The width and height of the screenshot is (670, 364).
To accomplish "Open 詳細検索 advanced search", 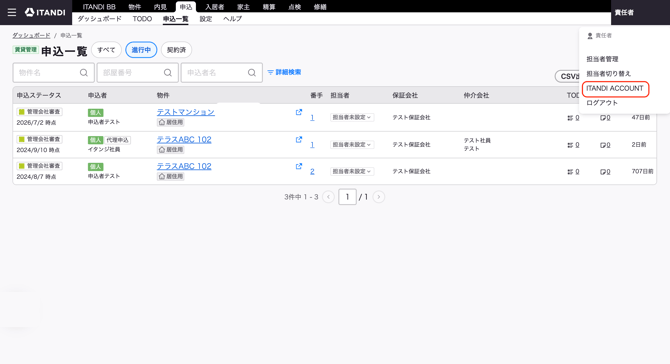I will tap(284, 72).
